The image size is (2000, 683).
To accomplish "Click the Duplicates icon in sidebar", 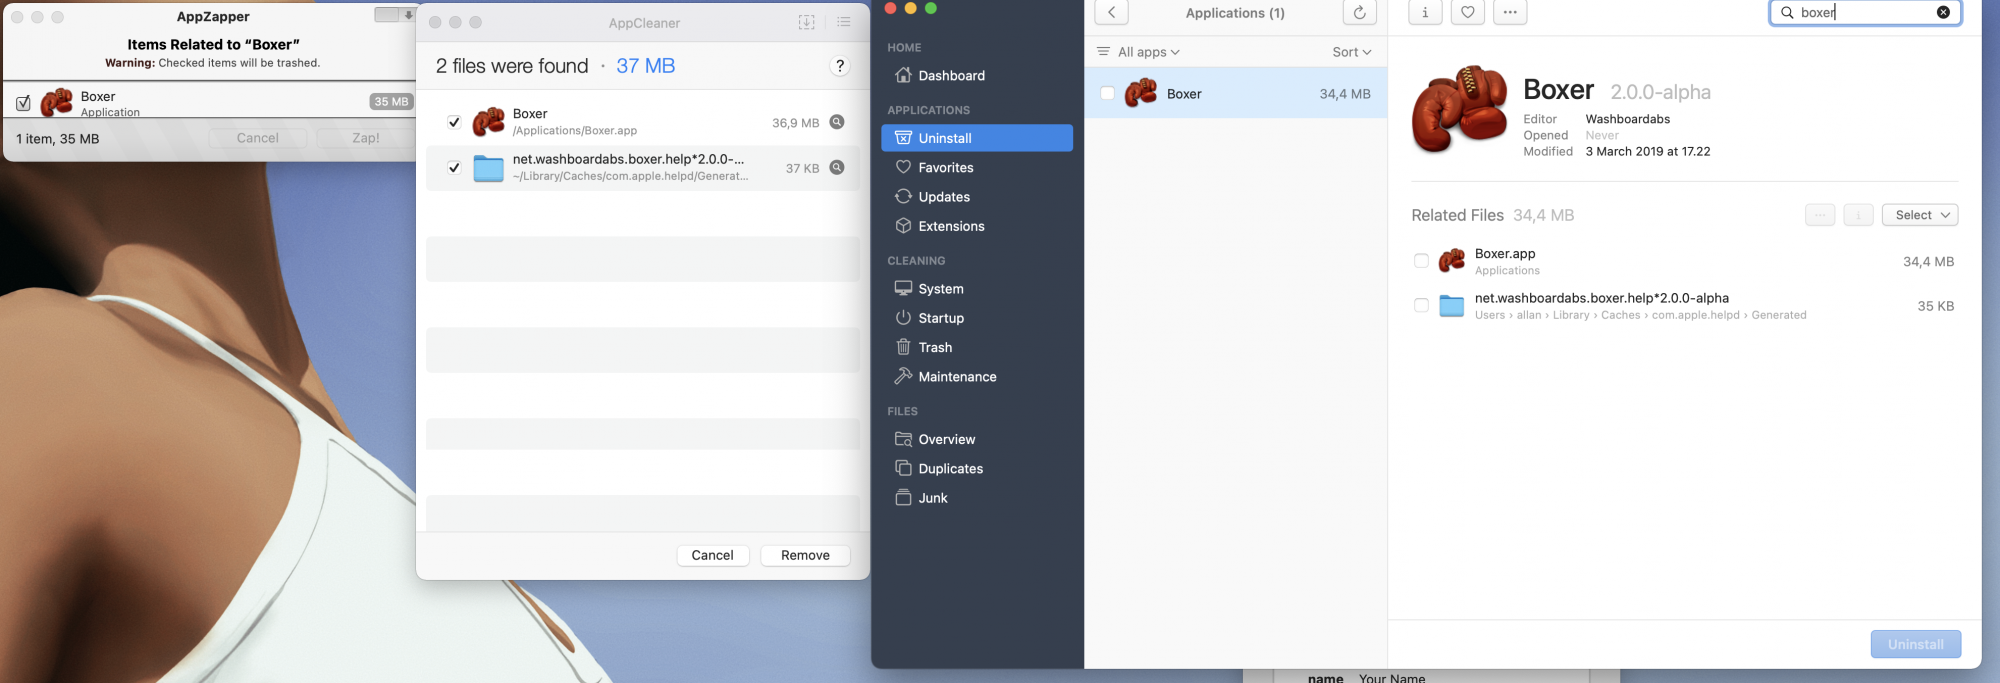I will pos(903,468).
